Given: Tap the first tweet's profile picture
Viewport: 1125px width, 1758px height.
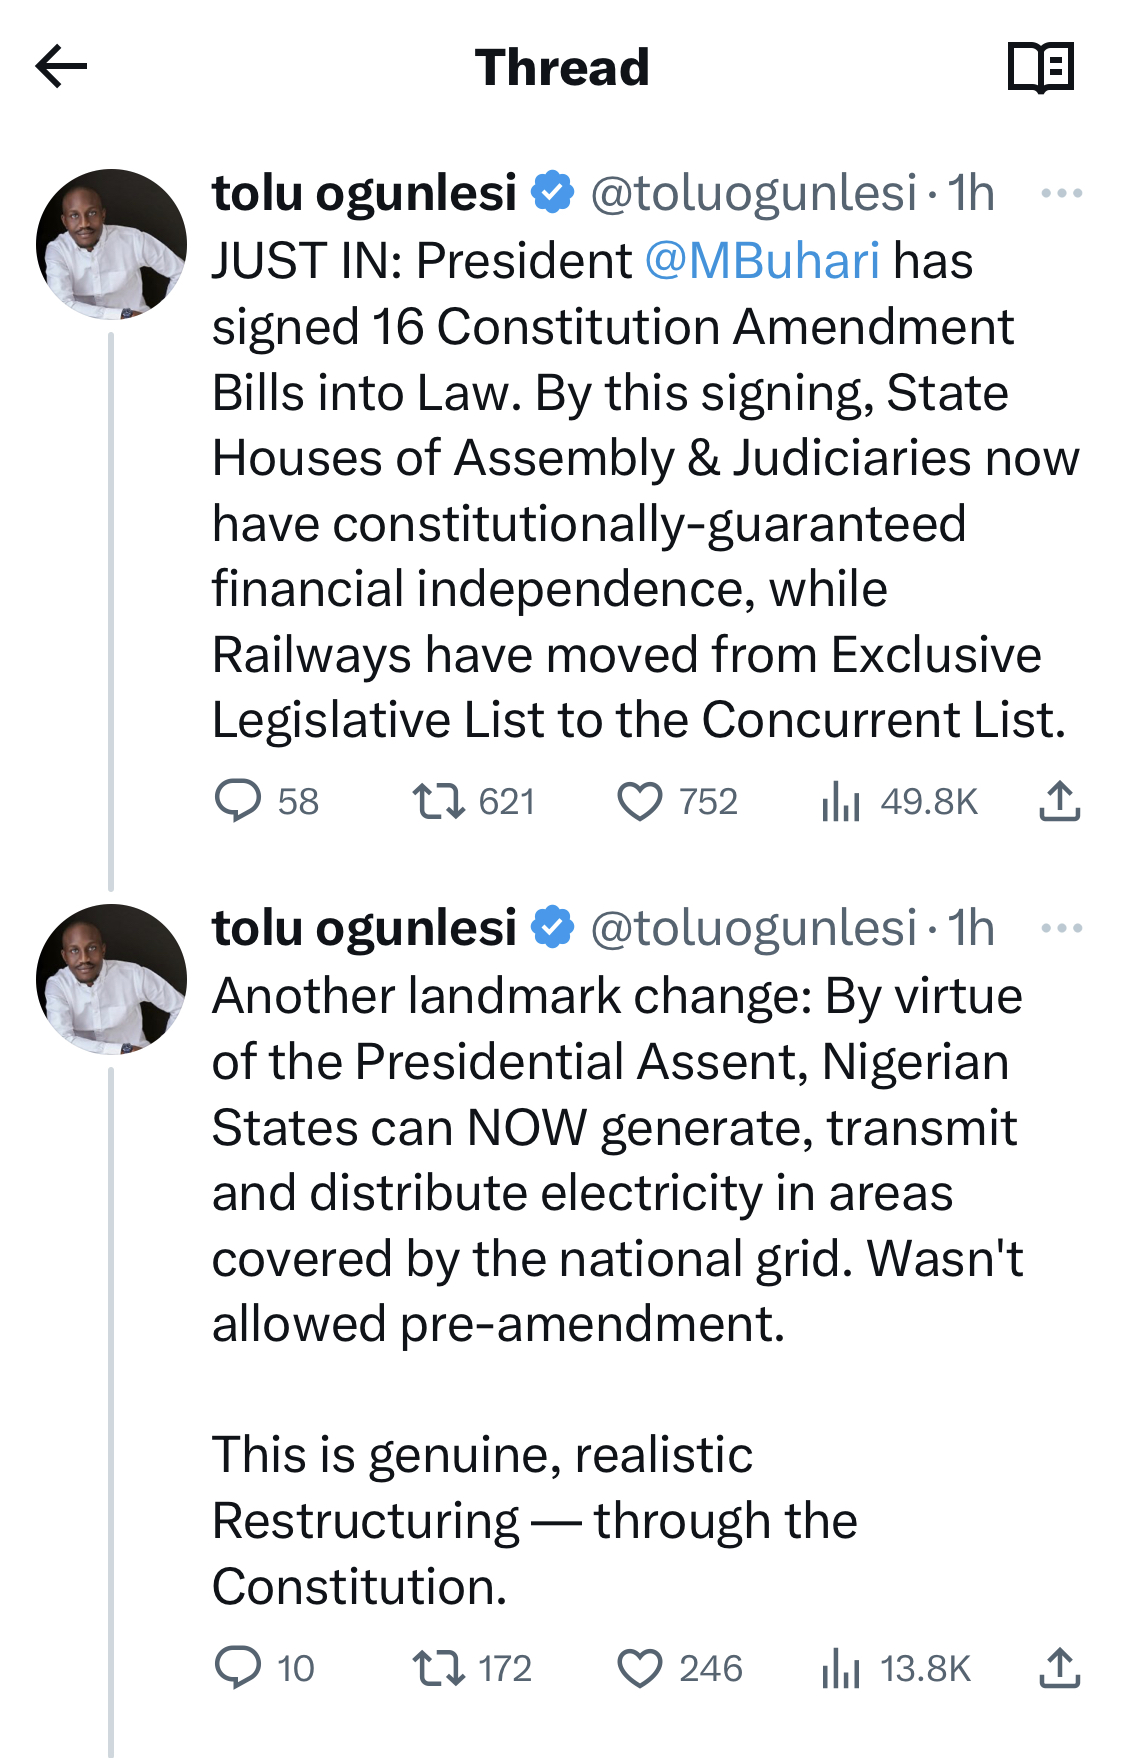Looking at the screenshot, I should tap(111, 244).
